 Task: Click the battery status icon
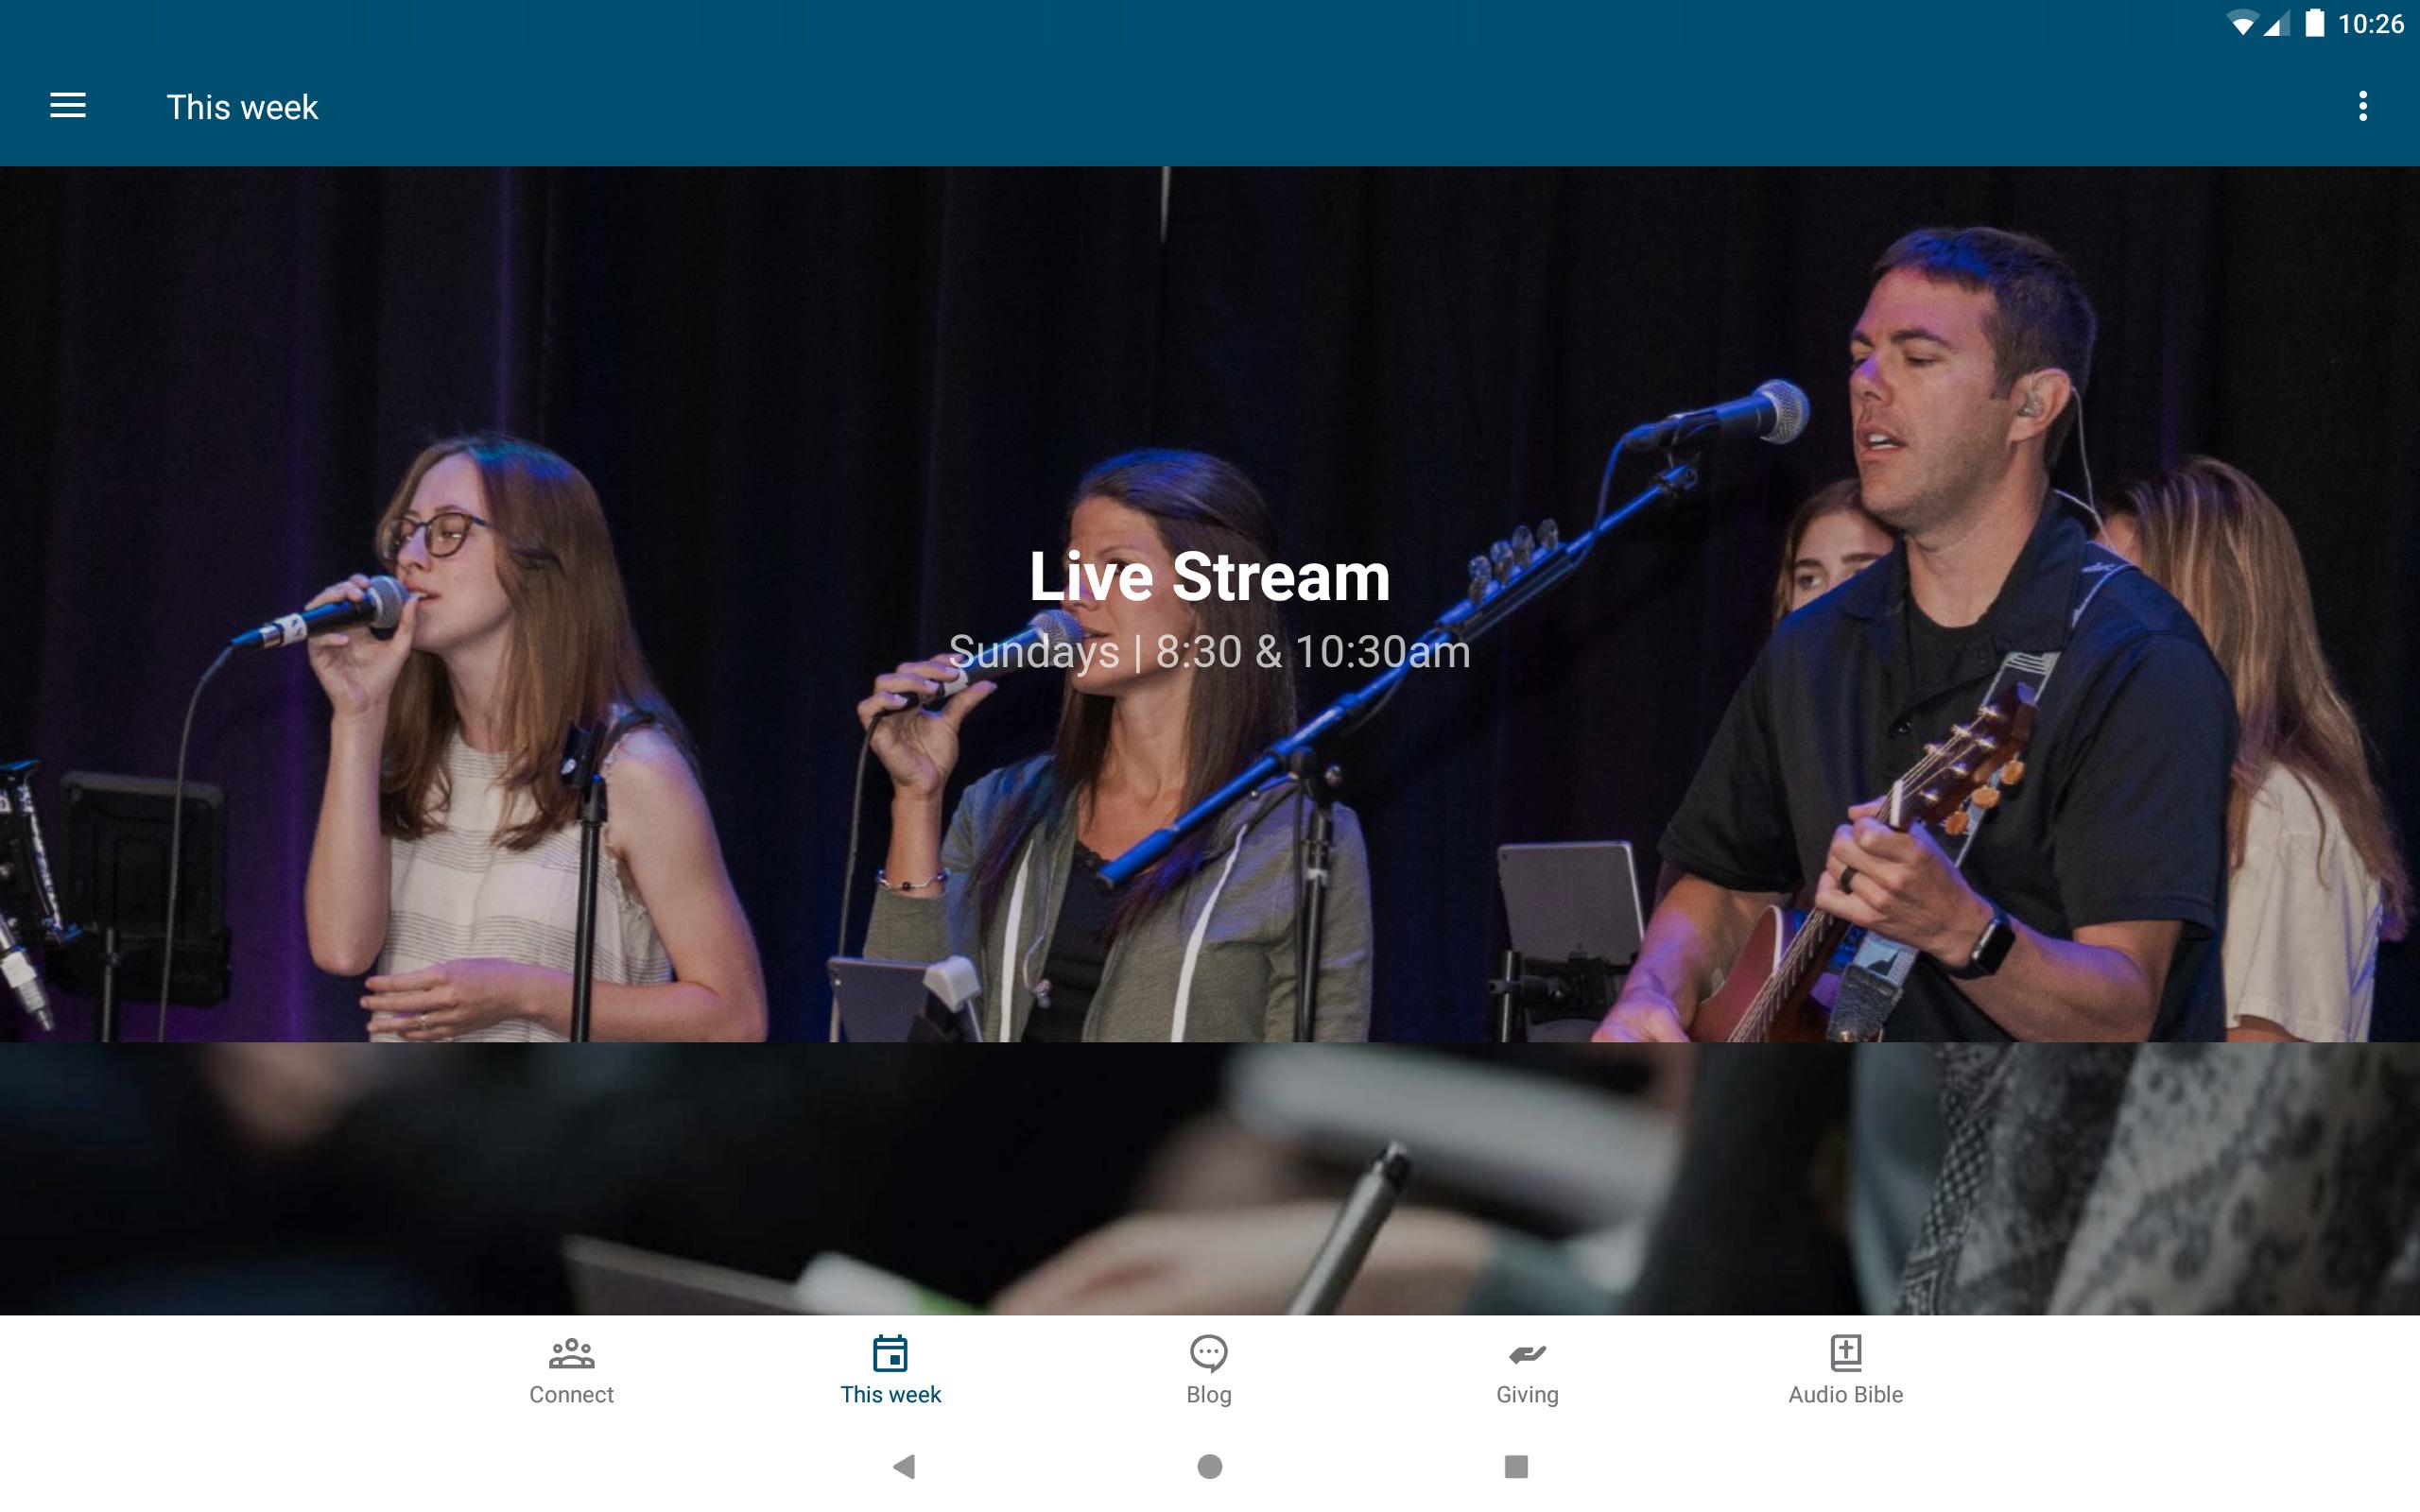click(x=2314, y=23)
